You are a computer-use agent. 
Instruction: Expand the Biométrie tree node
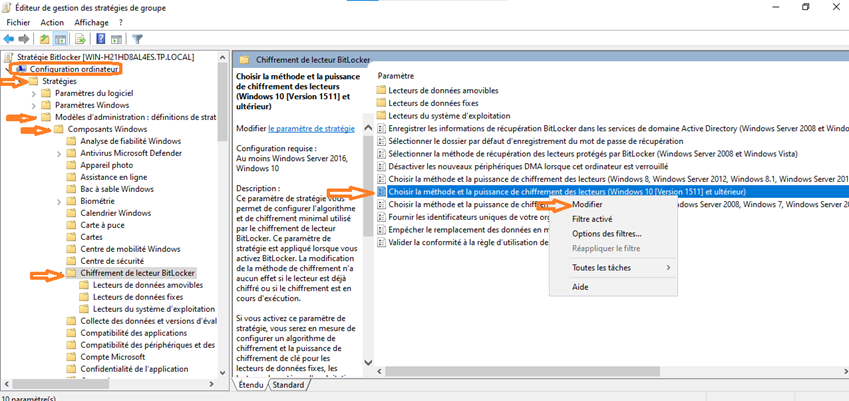(x=59, y=201)
